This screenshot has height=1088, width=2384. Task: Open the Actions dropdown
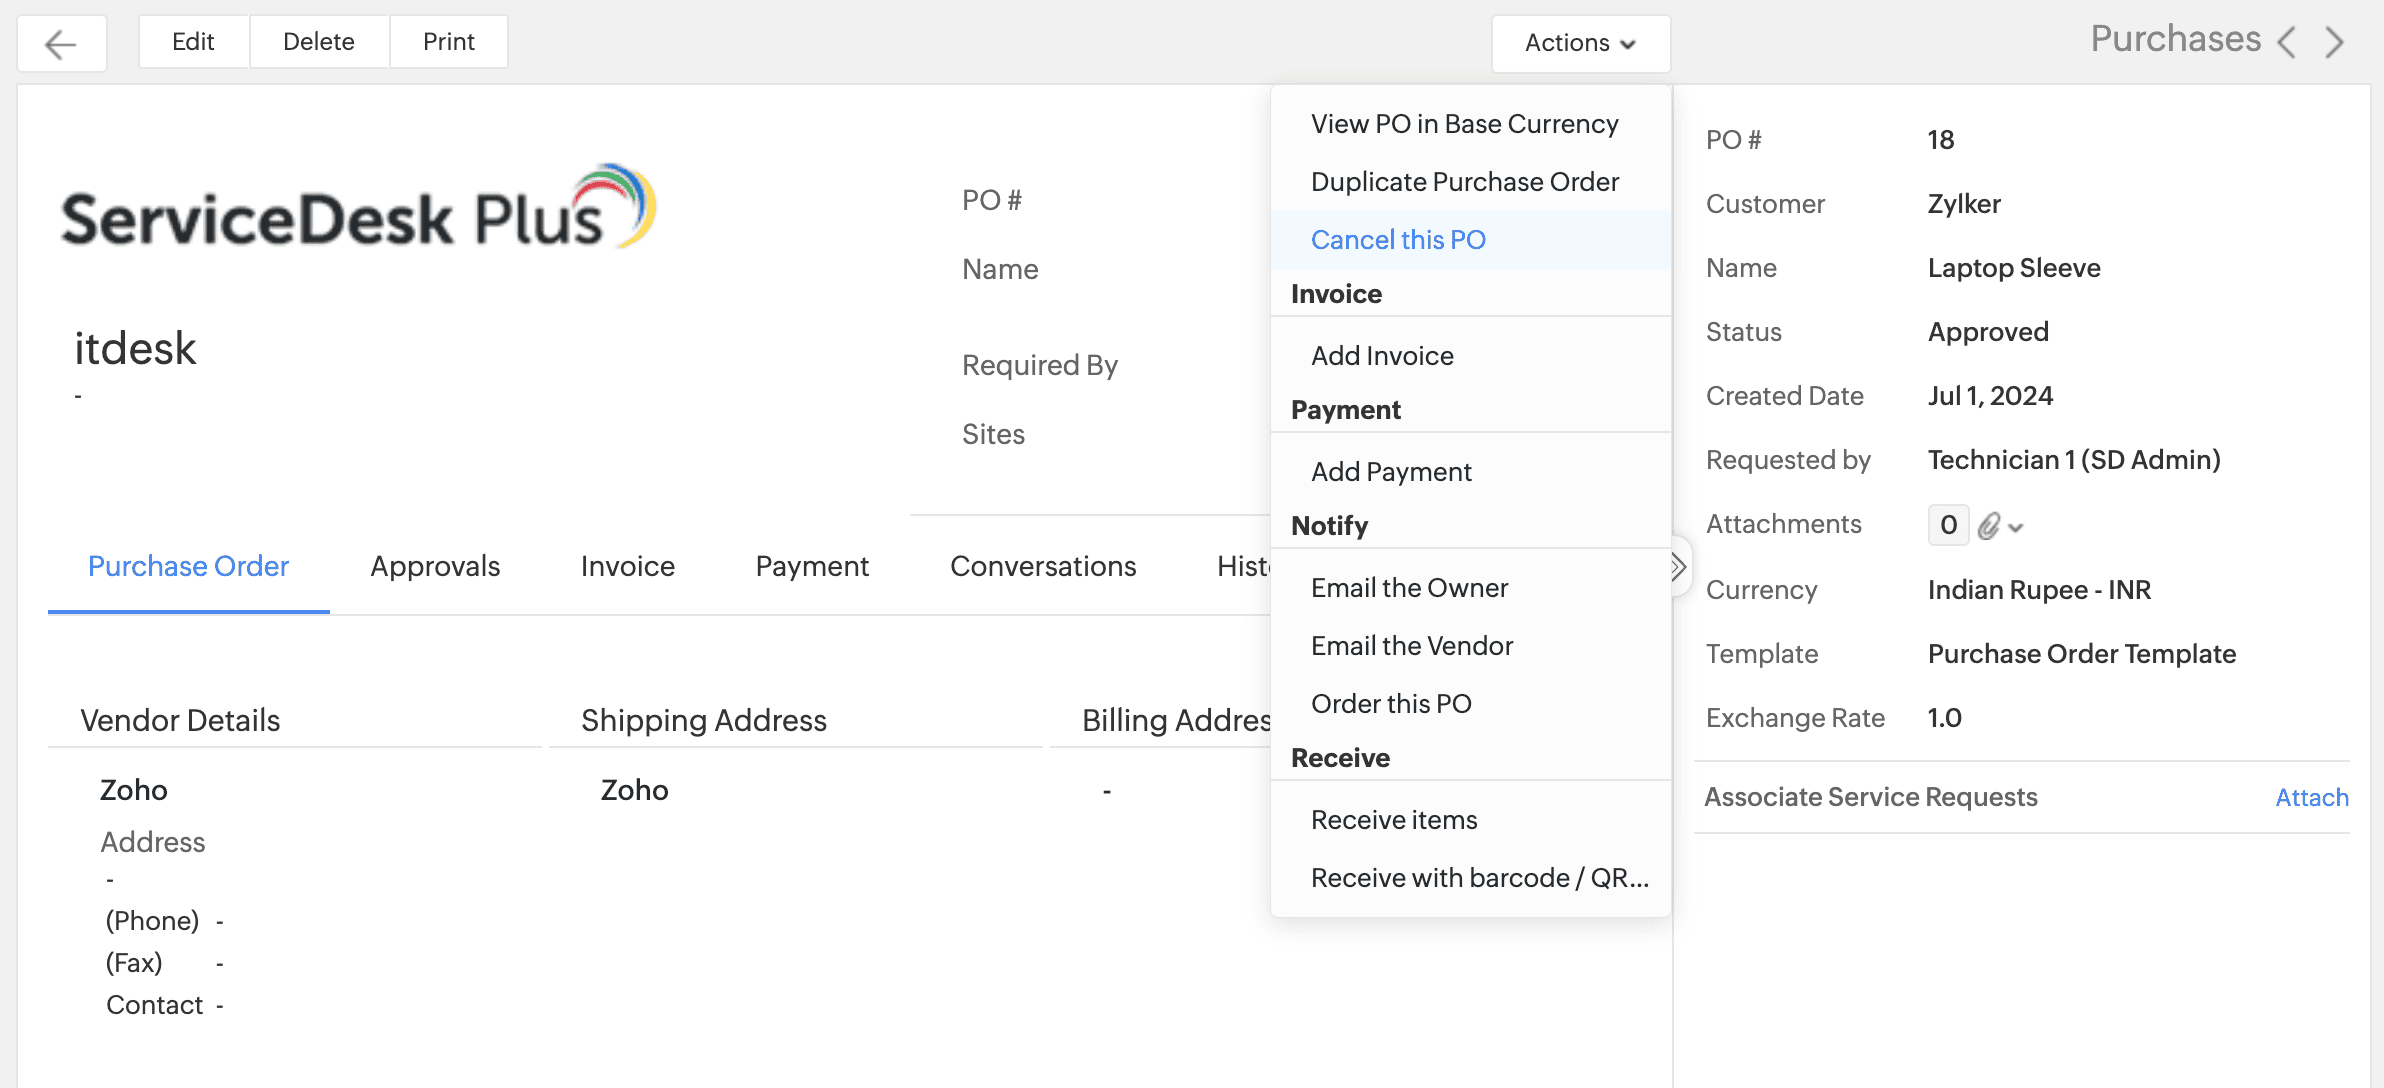coord(1580,43)
